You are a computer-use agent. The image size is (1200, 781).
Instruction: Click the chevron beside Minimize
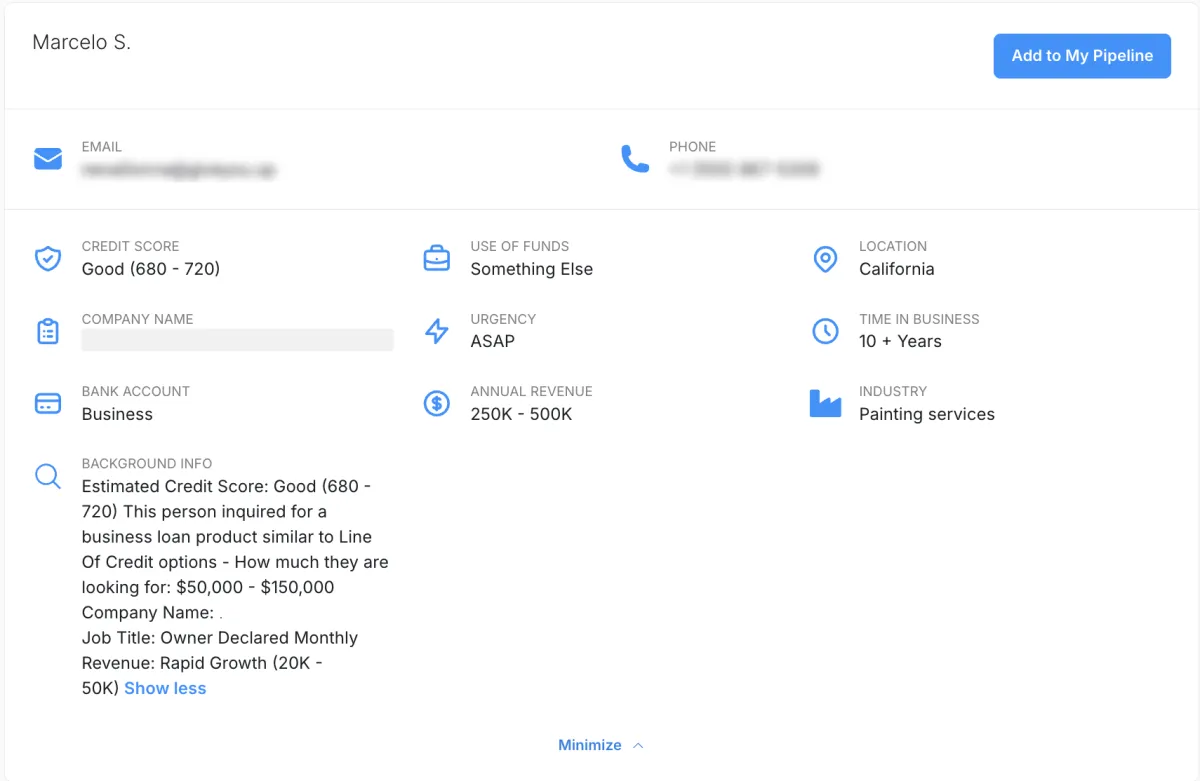click(639, 745)
